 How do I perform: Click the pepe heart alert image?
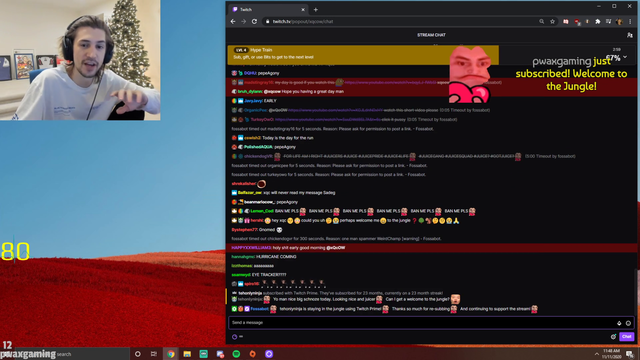tap(469, 74)
